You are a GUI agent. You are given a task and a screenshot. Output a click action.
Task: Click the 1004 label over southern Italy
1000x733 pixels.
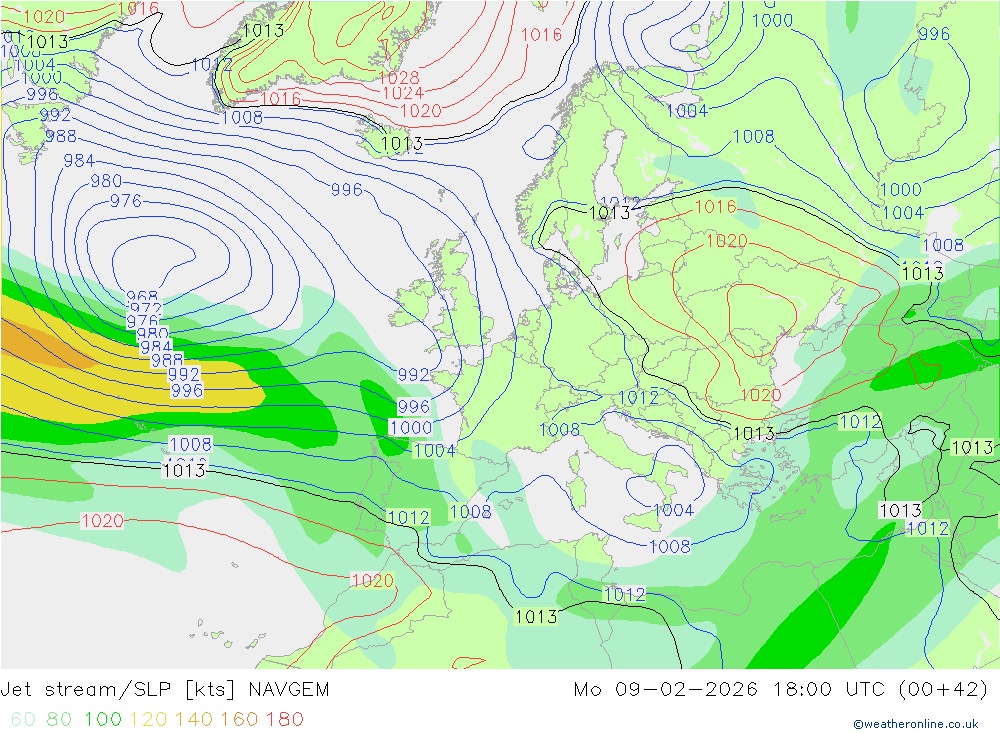(673, 510)
